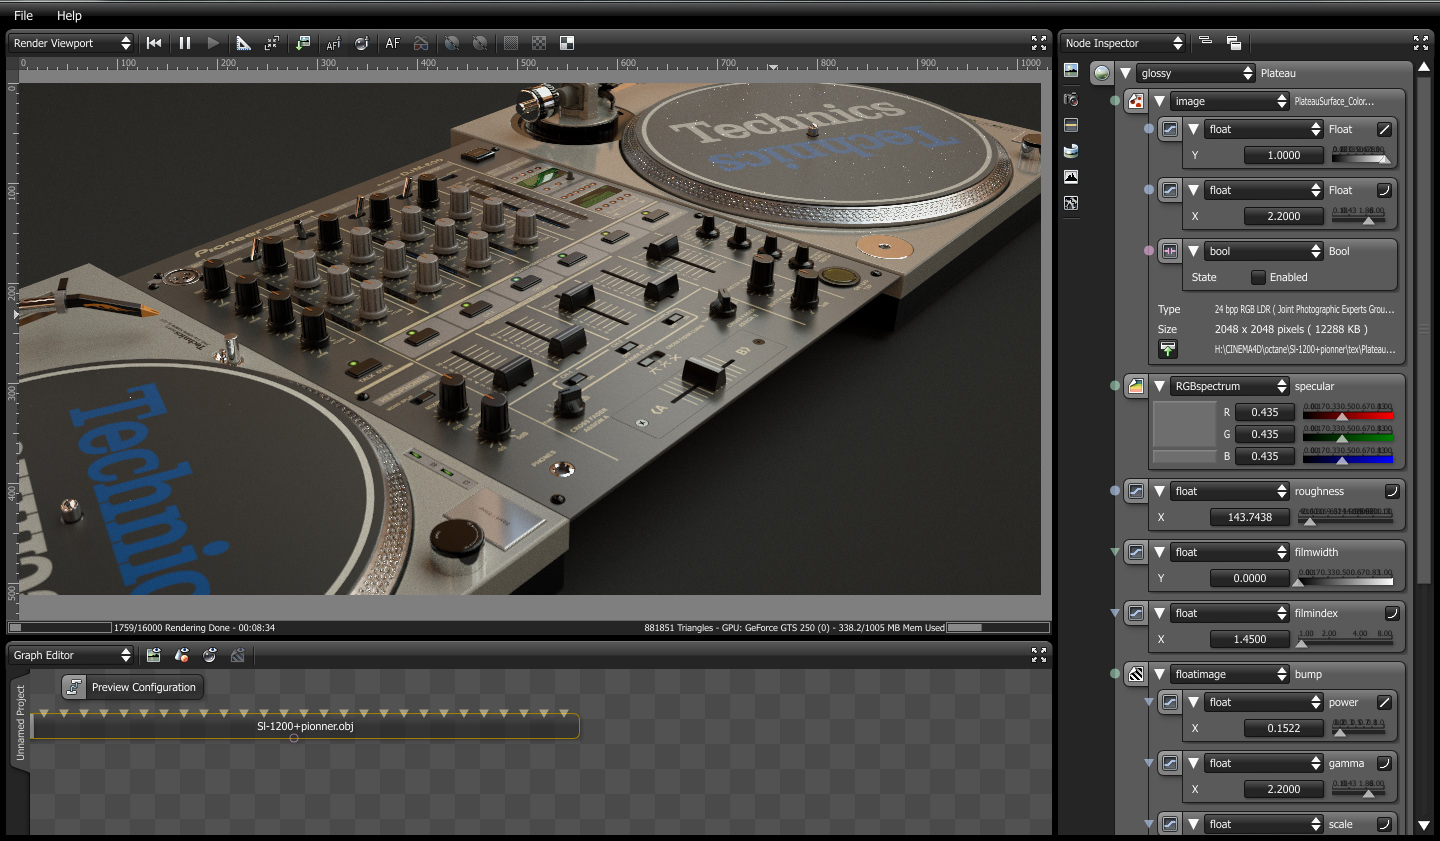The width and height of the screenshot is (1440, 841).
Task: Click the second crossed-out sphere icon
Action: [x=480, y=43]
